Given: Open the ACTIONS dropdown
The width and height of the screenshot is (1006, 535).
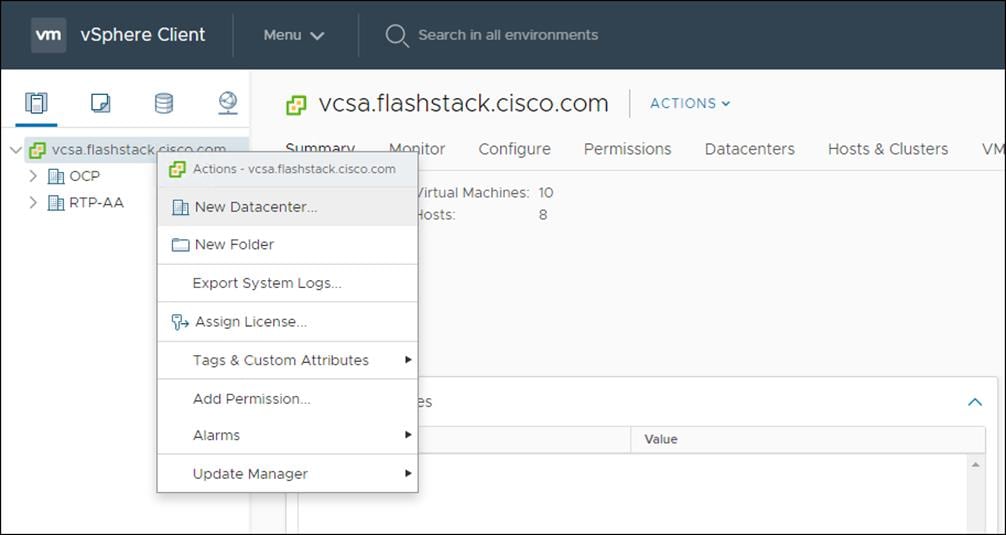Looking at the screenshot, I should (x=690, y=103).
